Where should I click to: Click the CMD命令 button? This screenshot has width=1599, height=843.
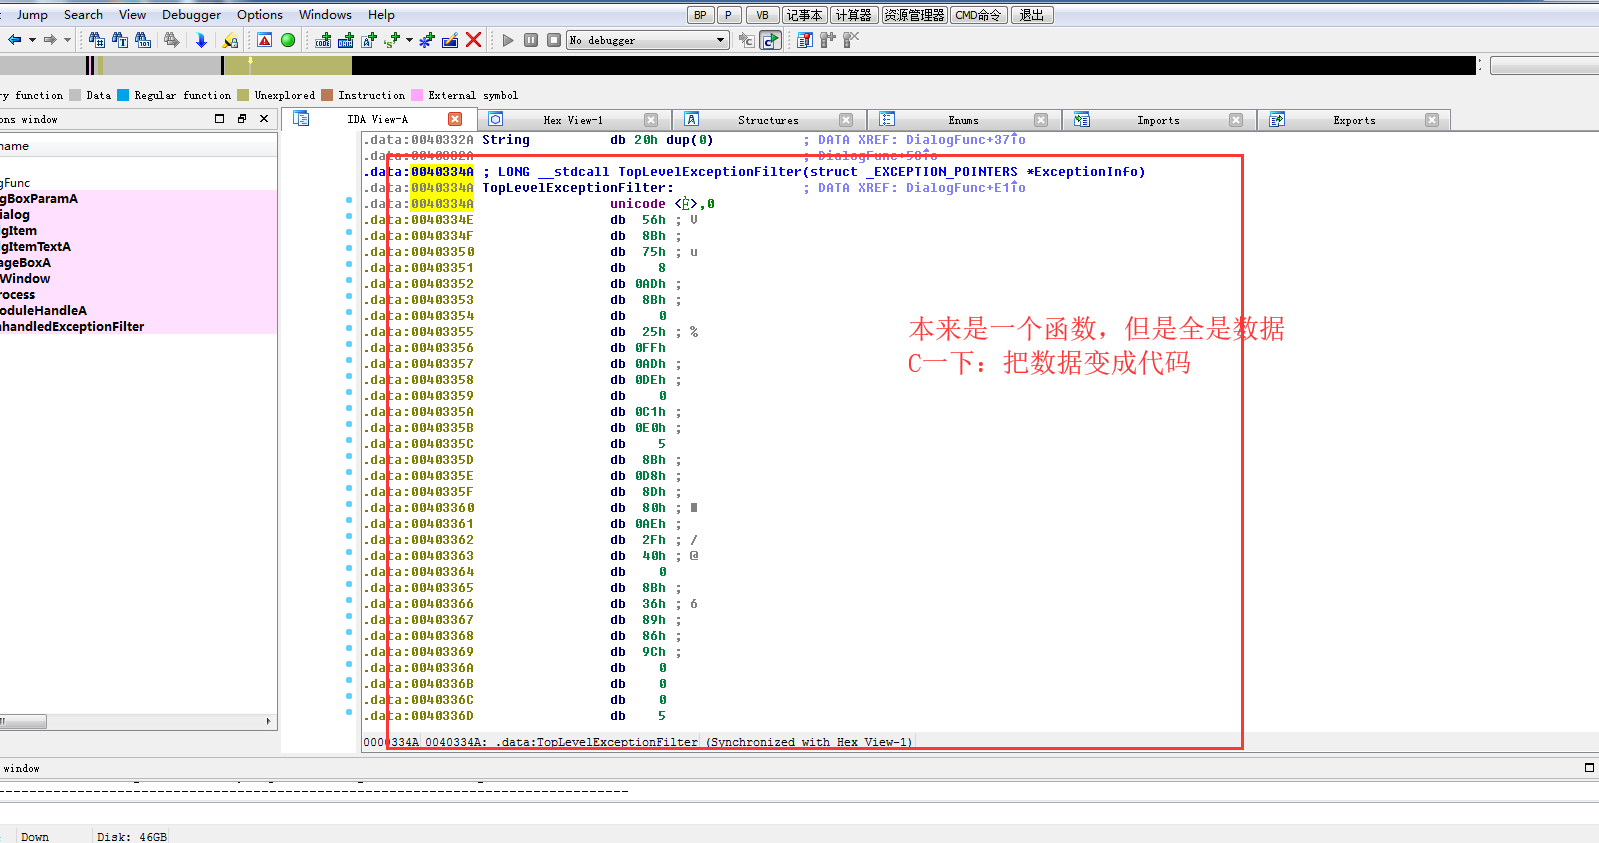(979, 15)
